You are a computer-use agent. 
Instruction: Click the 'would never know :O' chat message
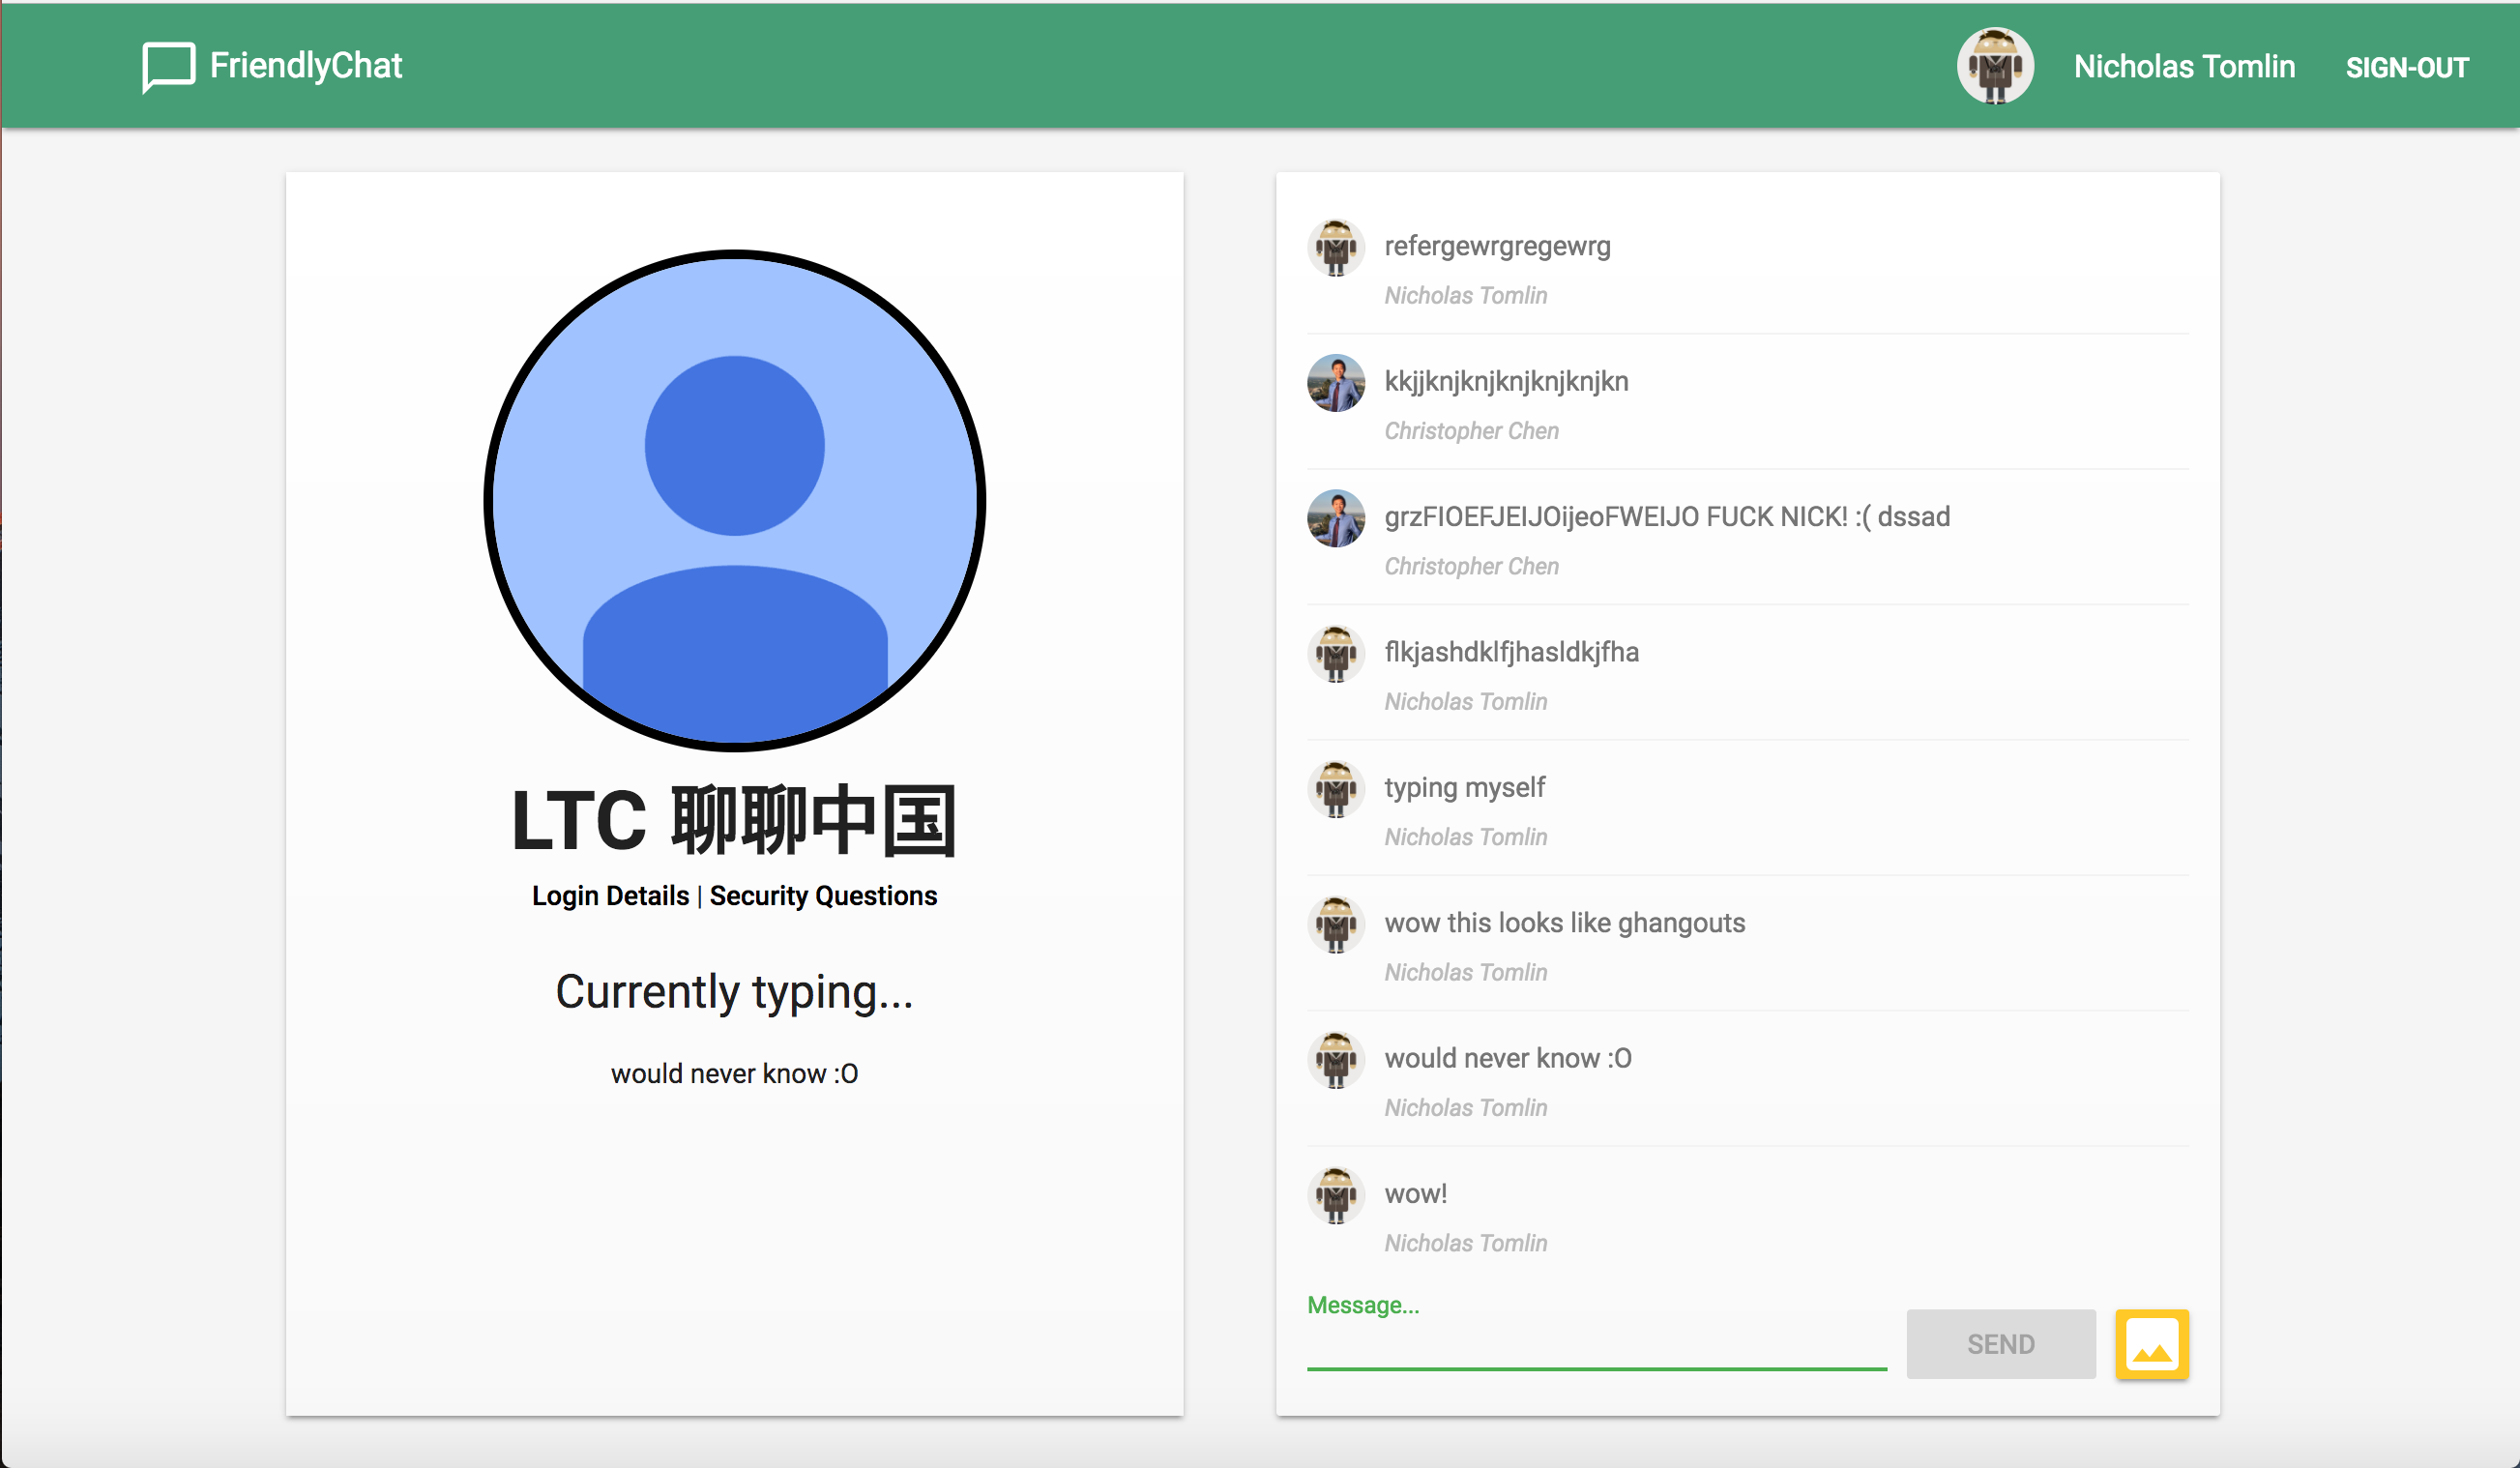point(1507,1058)
